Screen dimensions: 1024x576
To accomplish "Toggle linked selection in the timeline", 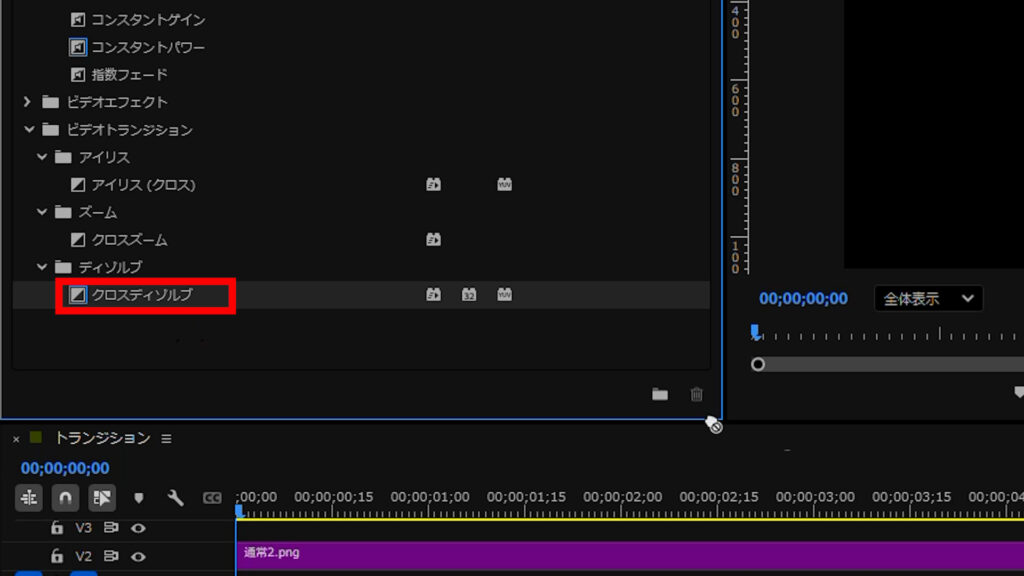I will point(102,497).
